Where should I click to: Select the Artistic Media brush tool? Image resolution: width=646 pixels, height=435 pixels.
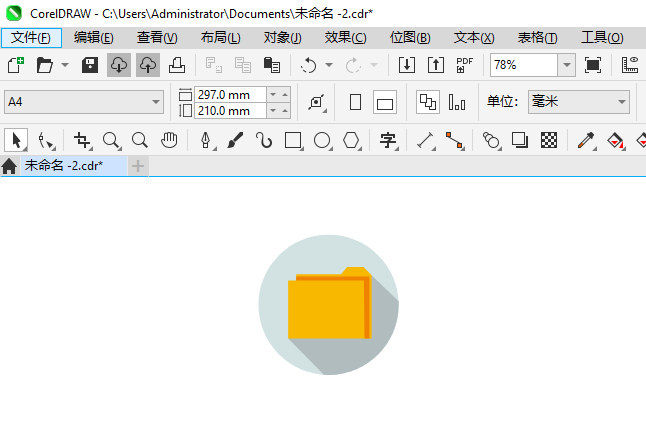[x=235, y=140]
